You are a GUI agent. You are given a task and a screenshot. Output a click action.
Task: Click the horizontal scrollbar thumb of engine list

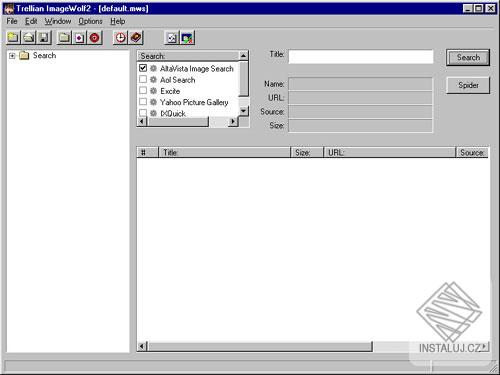pos(178,122)
